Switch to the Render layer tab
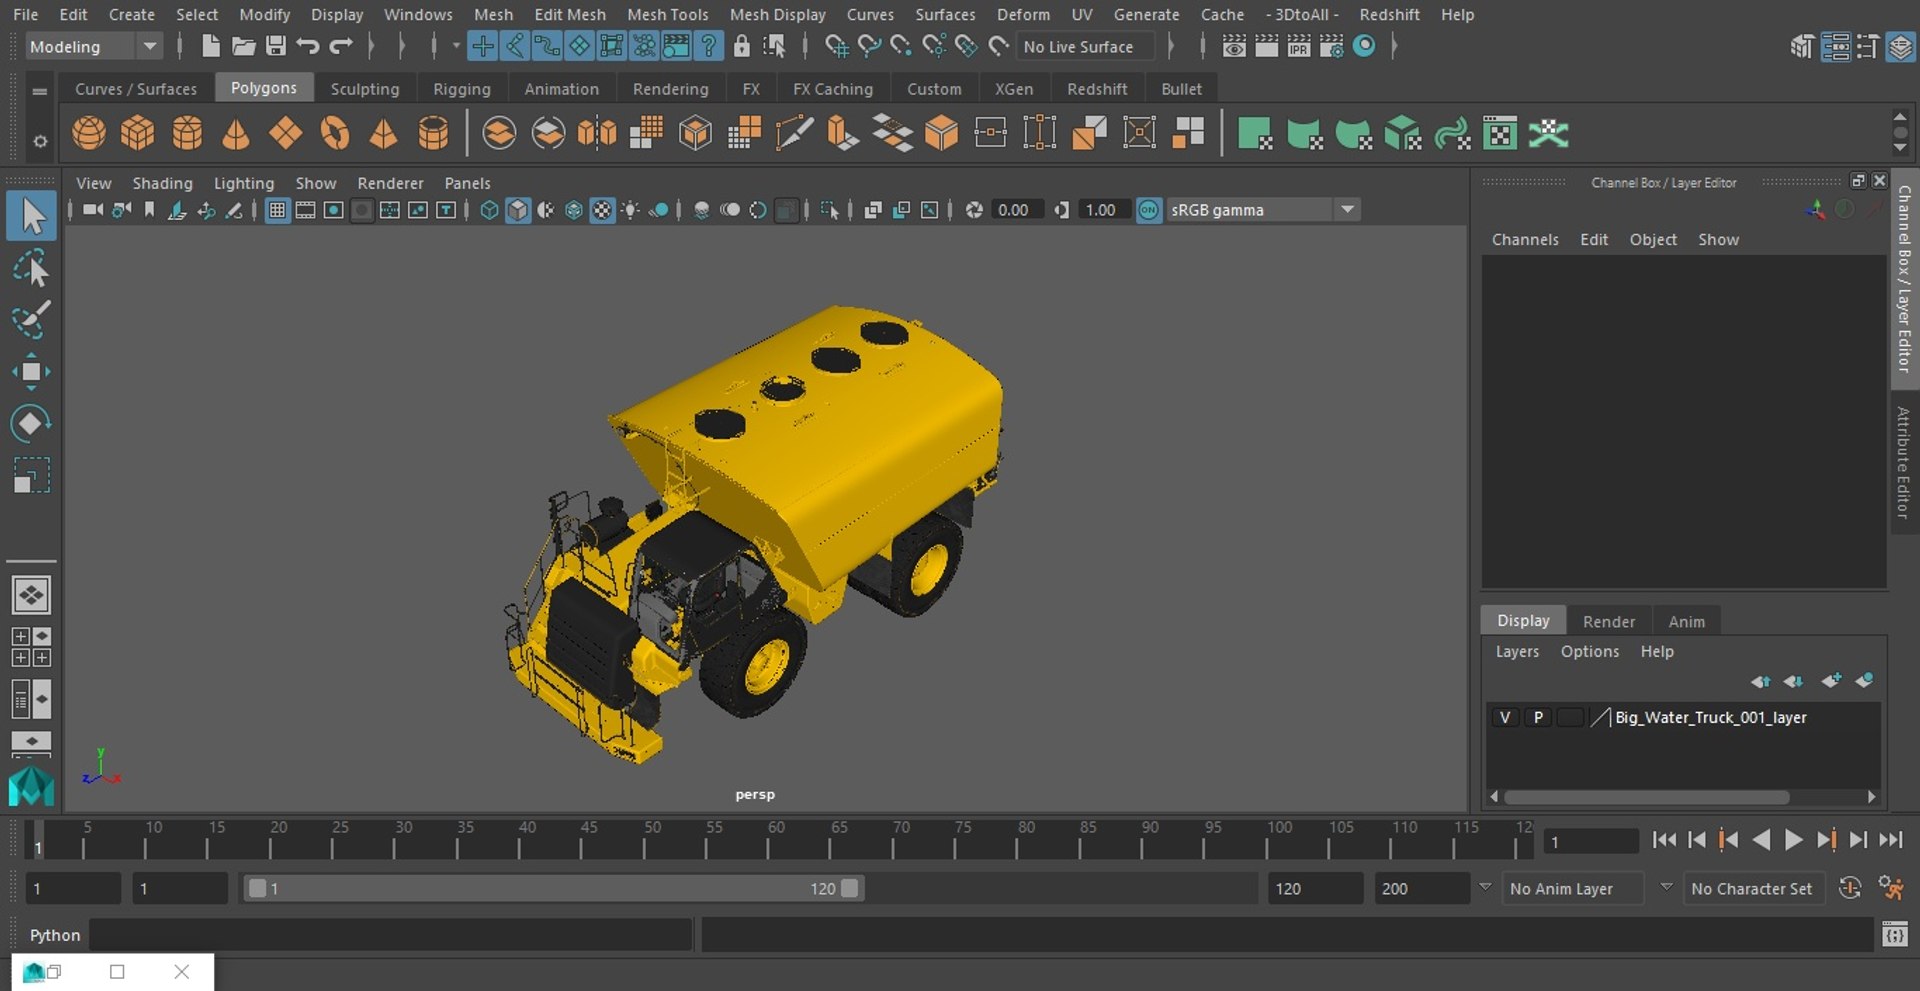Screen dimensions: 1920x991 coord(1609,621)
